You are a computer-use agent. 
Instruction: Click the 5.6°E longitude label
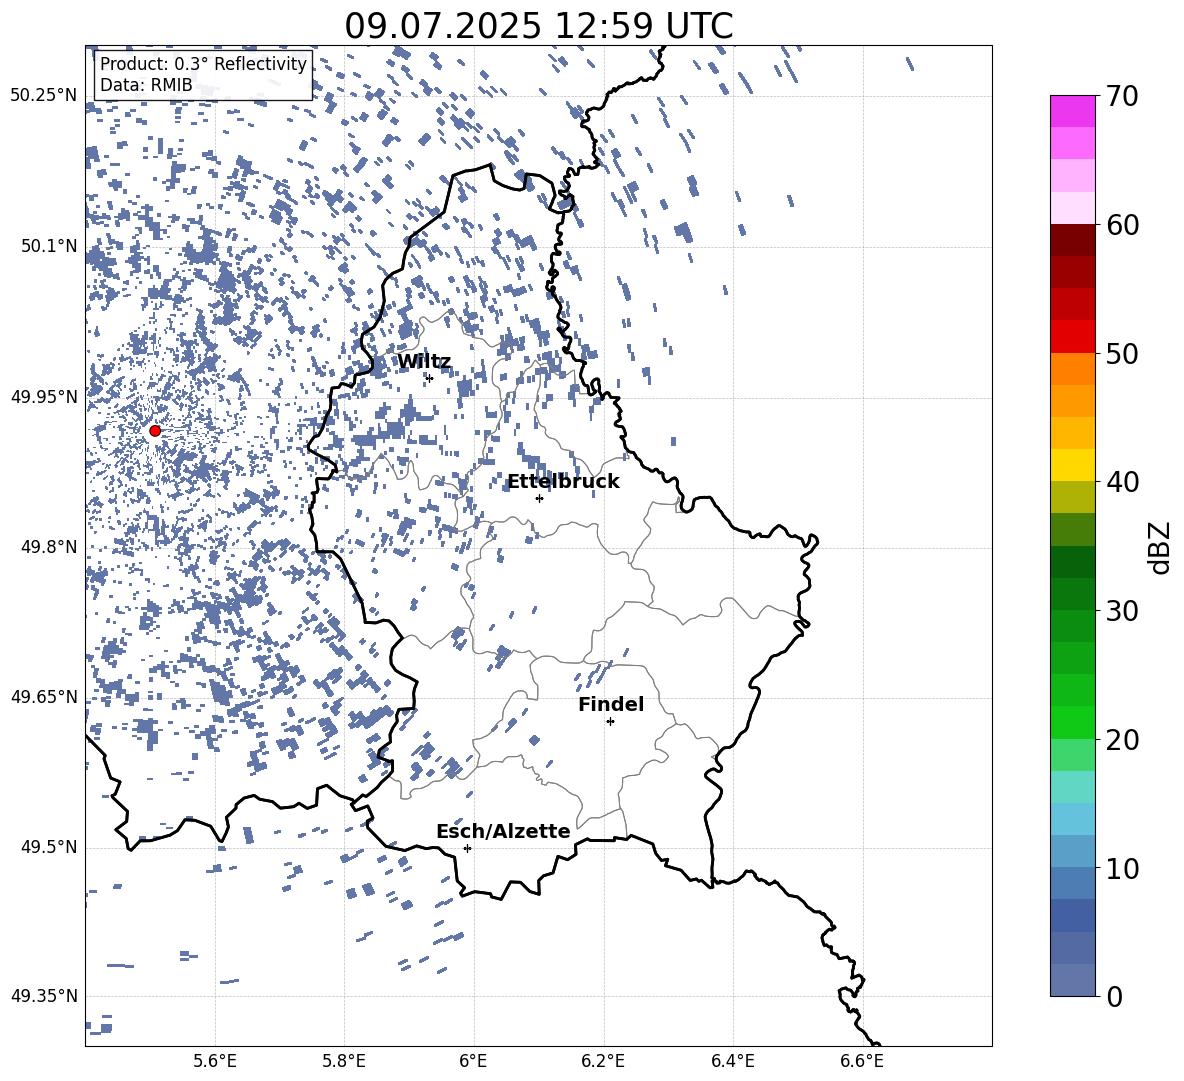click(x=215, y=1061)
